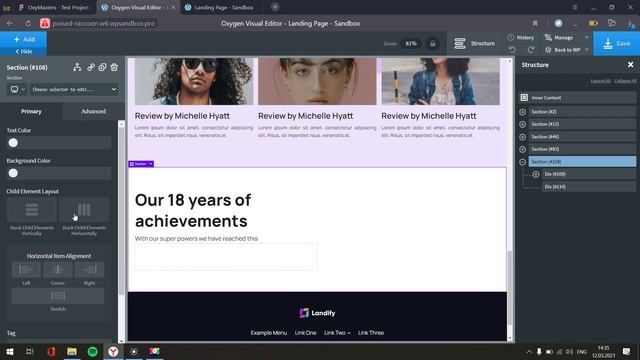Click the link/copy styles icon
Image resolution: width=640 pixels, height=360 pixels.
(91, 67)
